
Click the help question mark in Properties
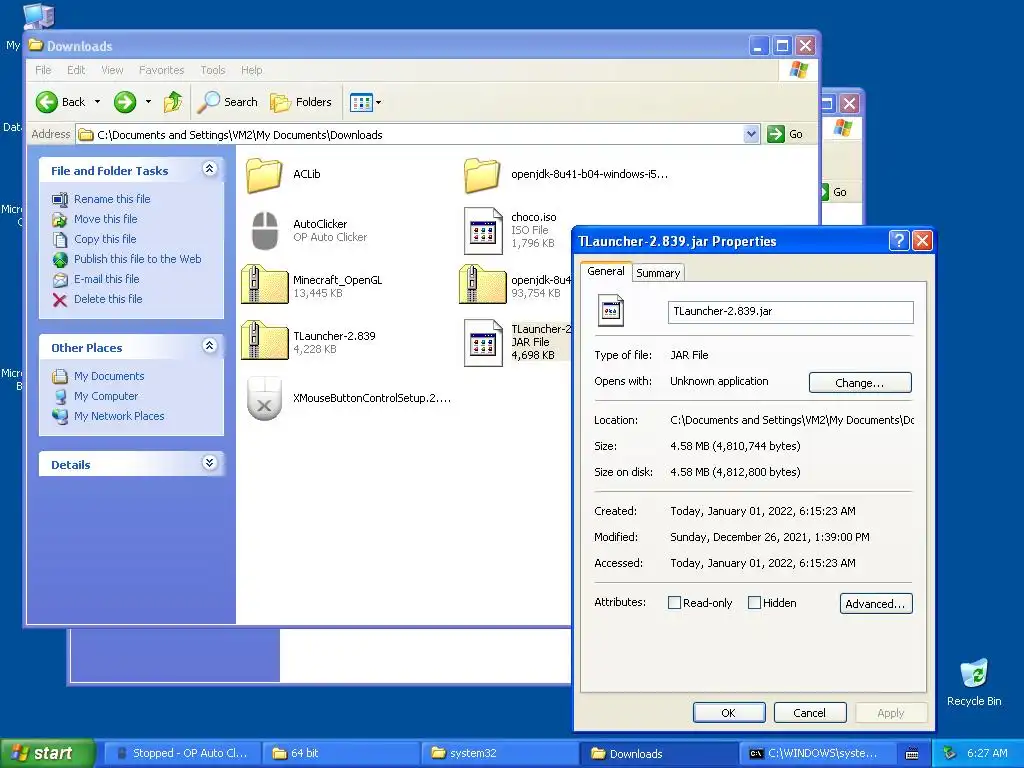click(x=899, y=241)
